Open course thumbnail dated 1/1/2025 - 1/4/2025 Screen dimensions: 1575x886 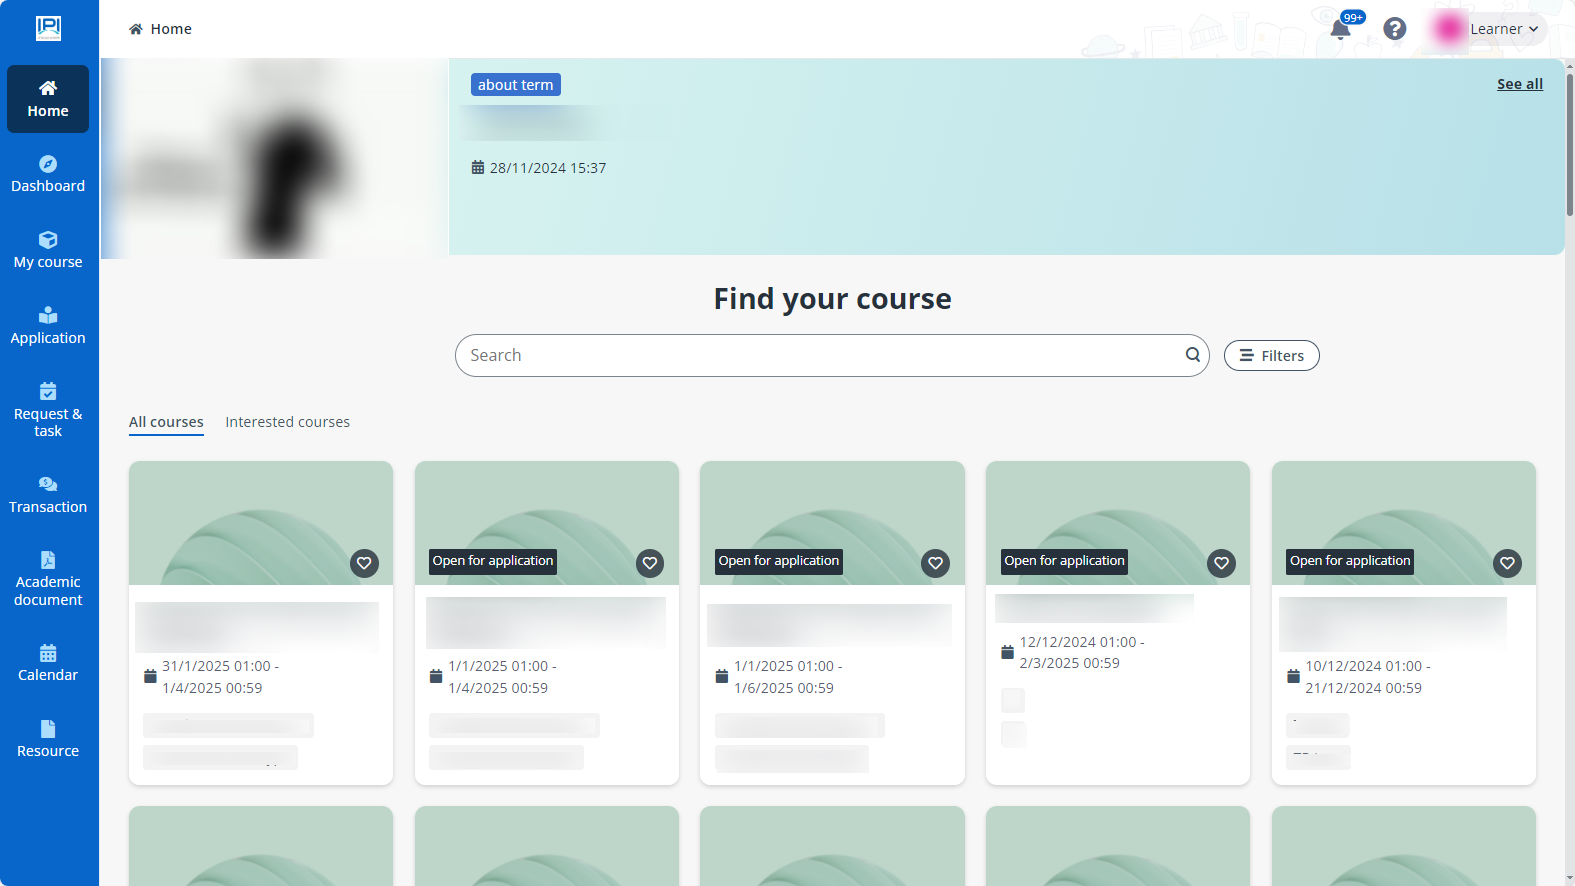tap(547, 523)
